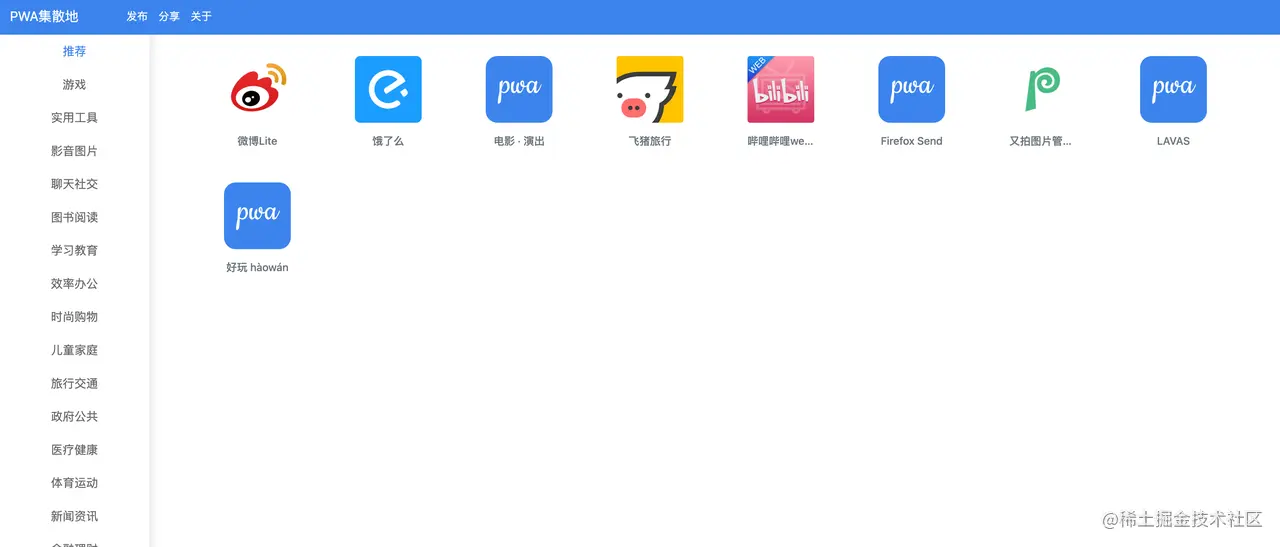This screenshot has width=1280, height=547.
Task: Click the 微博Lite label text
Action: pos(257,141)
